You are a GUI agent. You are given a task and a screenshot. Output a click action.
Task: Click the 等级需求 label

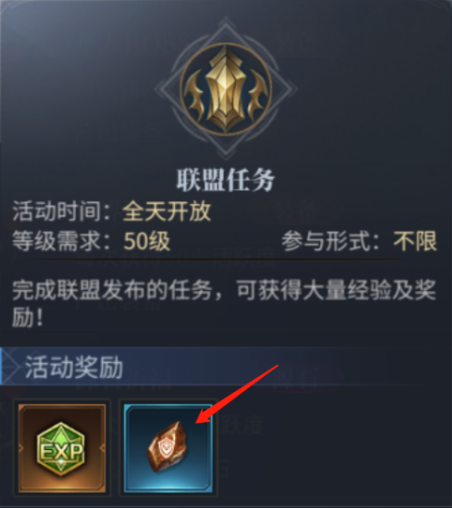[x=56, y=241]
